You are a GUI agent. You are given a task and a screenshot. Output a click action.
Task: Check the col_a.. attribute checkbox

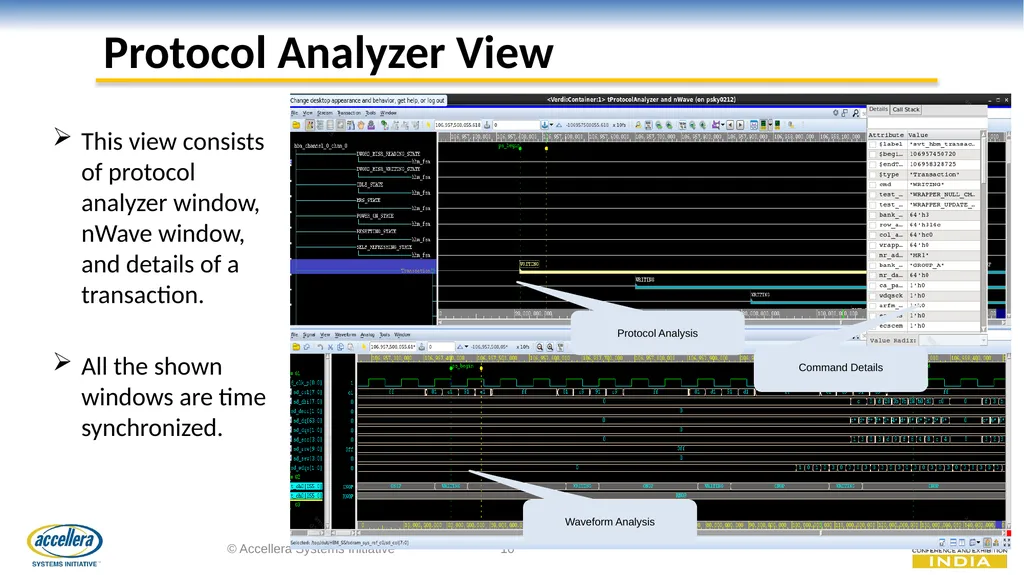click(873, 235)
